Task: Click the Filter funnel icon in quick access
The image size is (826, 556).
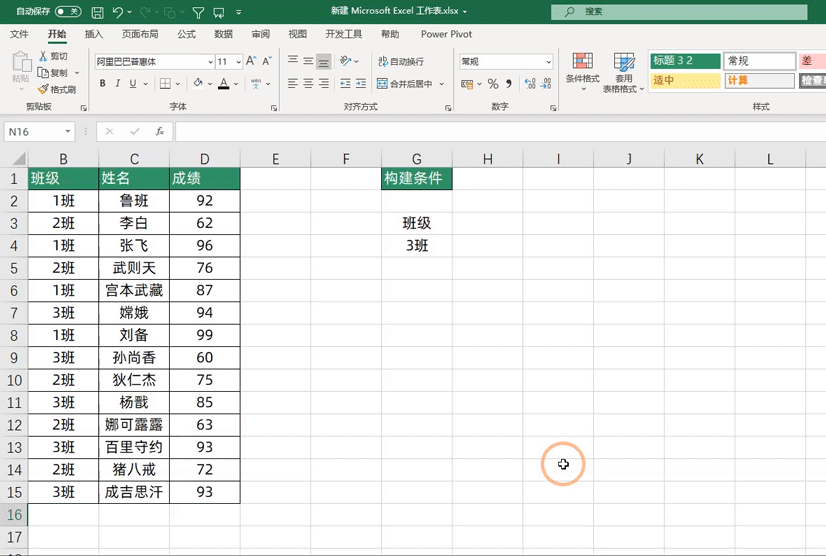Action: [198, 13]
